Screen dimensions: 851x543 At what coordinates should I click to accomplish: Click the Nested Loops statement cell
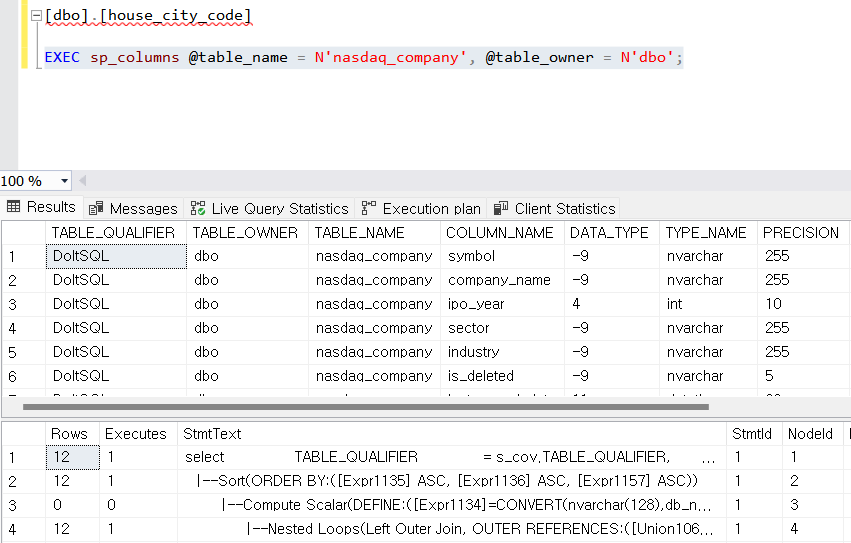452,529
